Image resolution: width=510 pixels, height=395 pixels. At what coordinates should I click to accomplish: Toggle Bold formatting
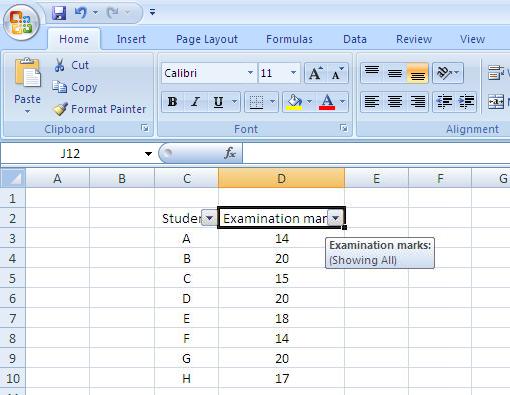172,102
